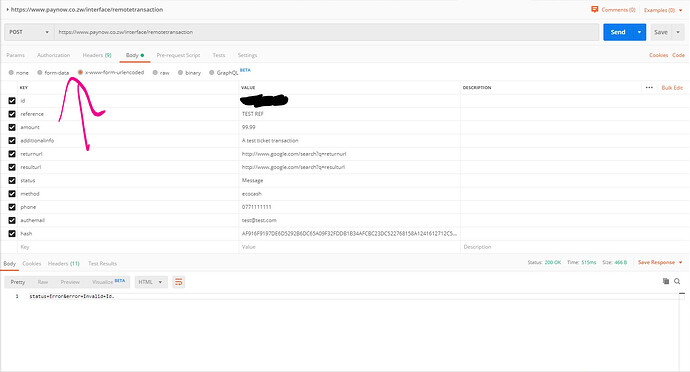690x372 pixels.
Task: Uncheck the reference parameter checkbox
Action: pos(12,114)
